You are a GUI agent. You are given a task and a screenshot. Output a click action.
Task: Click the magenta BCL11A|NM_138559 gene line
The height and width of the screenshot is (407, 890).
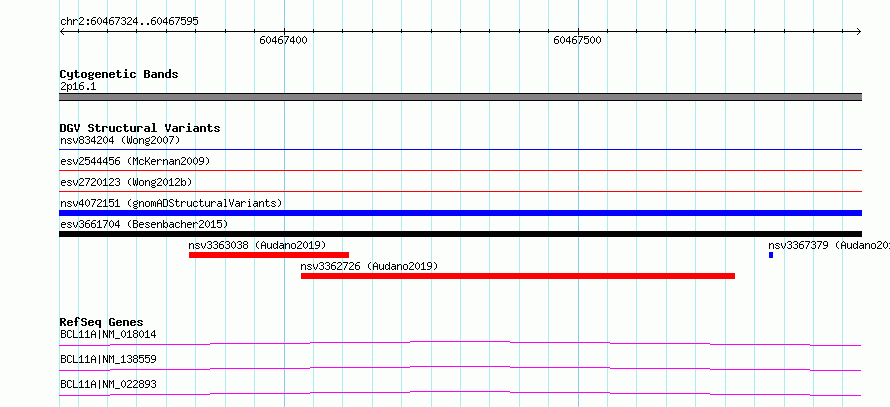click(460, 368)
